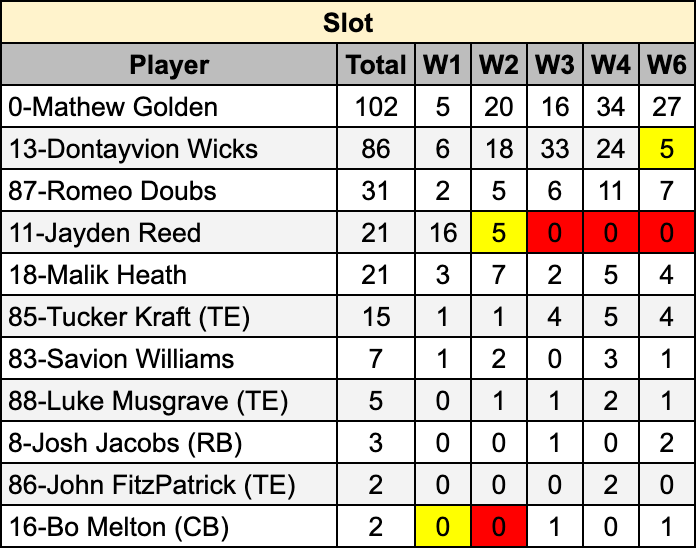This screenshot has width=696, height=548.
Task: Select Bo Melton's red W2 cell
Action: [x=497, y=527]
